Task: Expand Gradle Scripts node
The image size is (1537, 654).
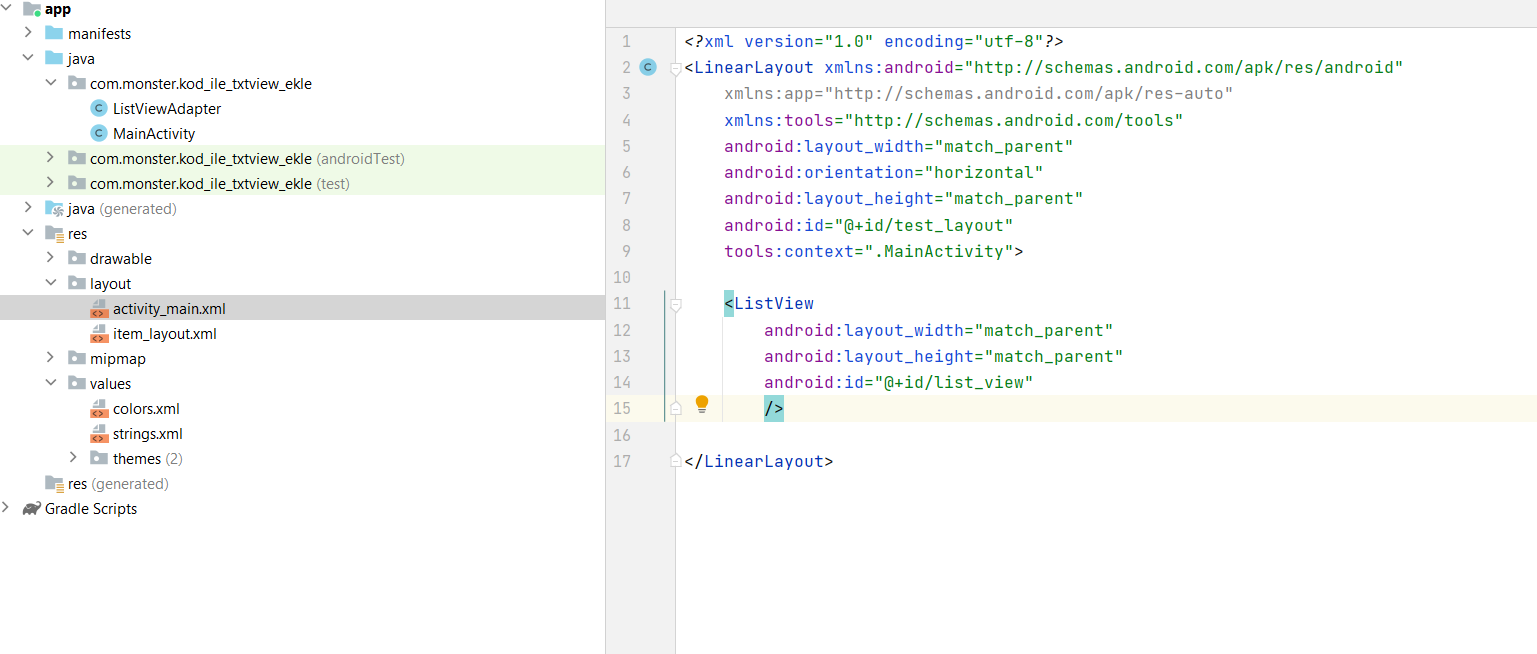Action: point(7,508)
